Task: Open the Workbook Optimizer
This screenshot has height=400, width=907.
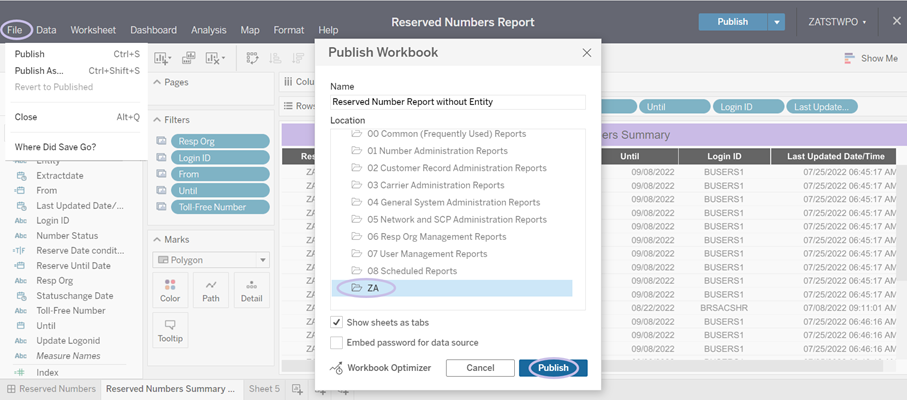Action: [x=381, y=368]
